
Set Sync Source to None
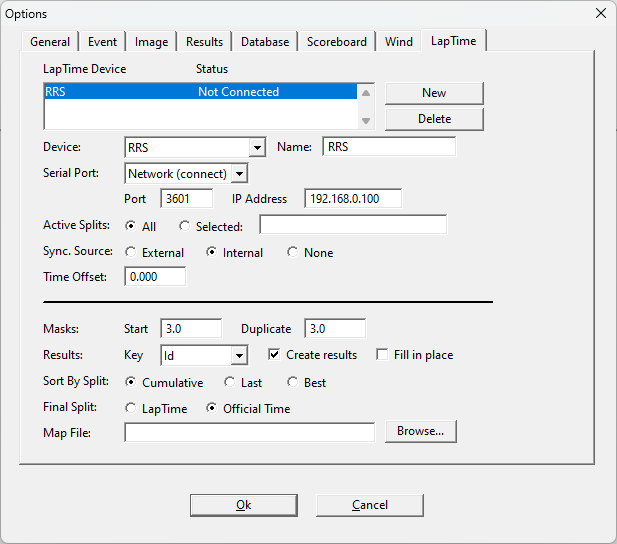click(x=310, y=252)
